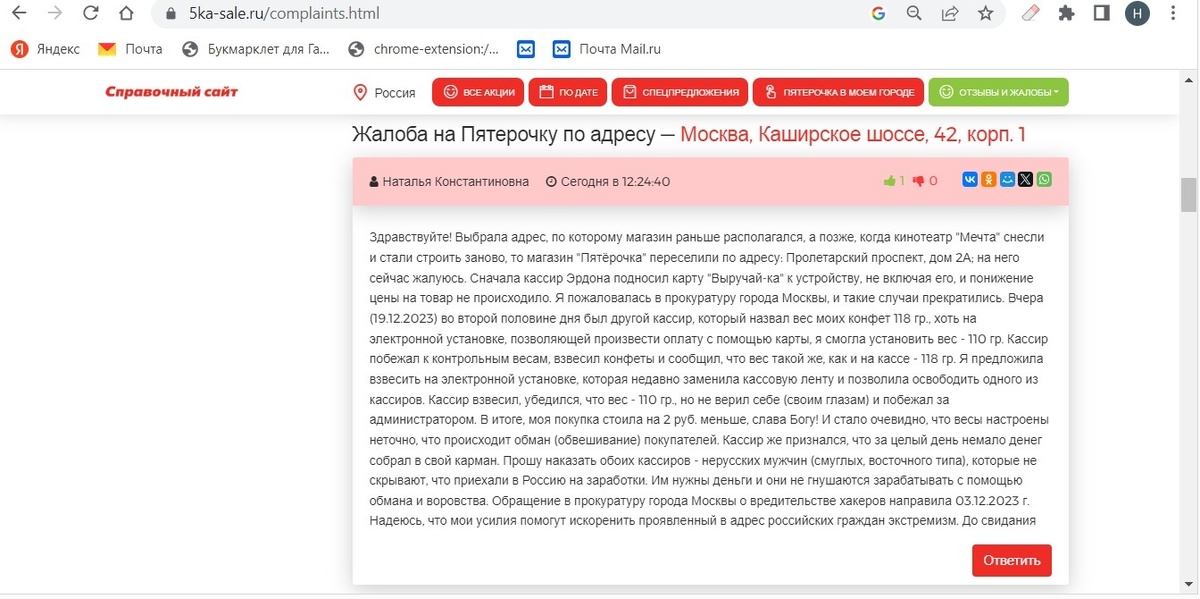The height and width of the screenshot is (599, 1200).
Task: Open the browser extensions puzzle icon
Action: coord(1067,15)
